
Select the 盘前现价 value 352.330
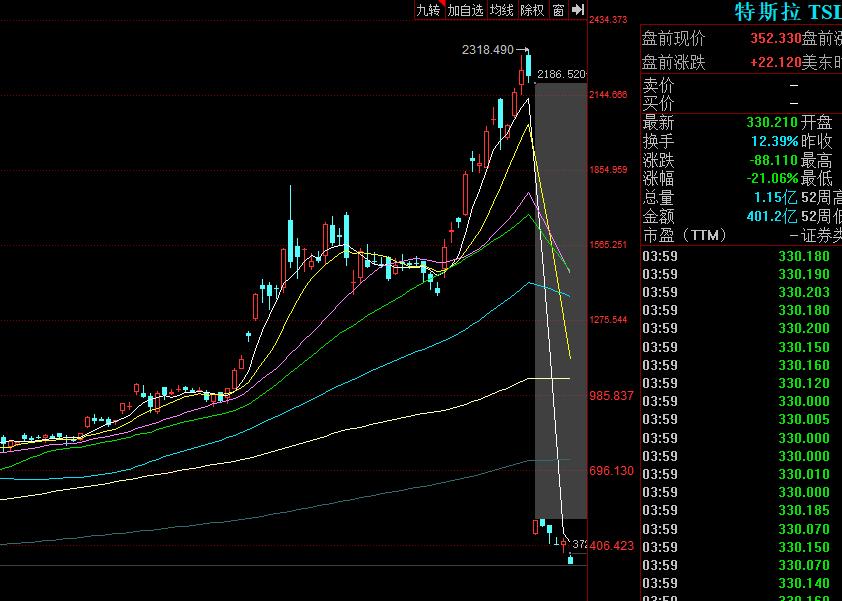pos(775,39)
